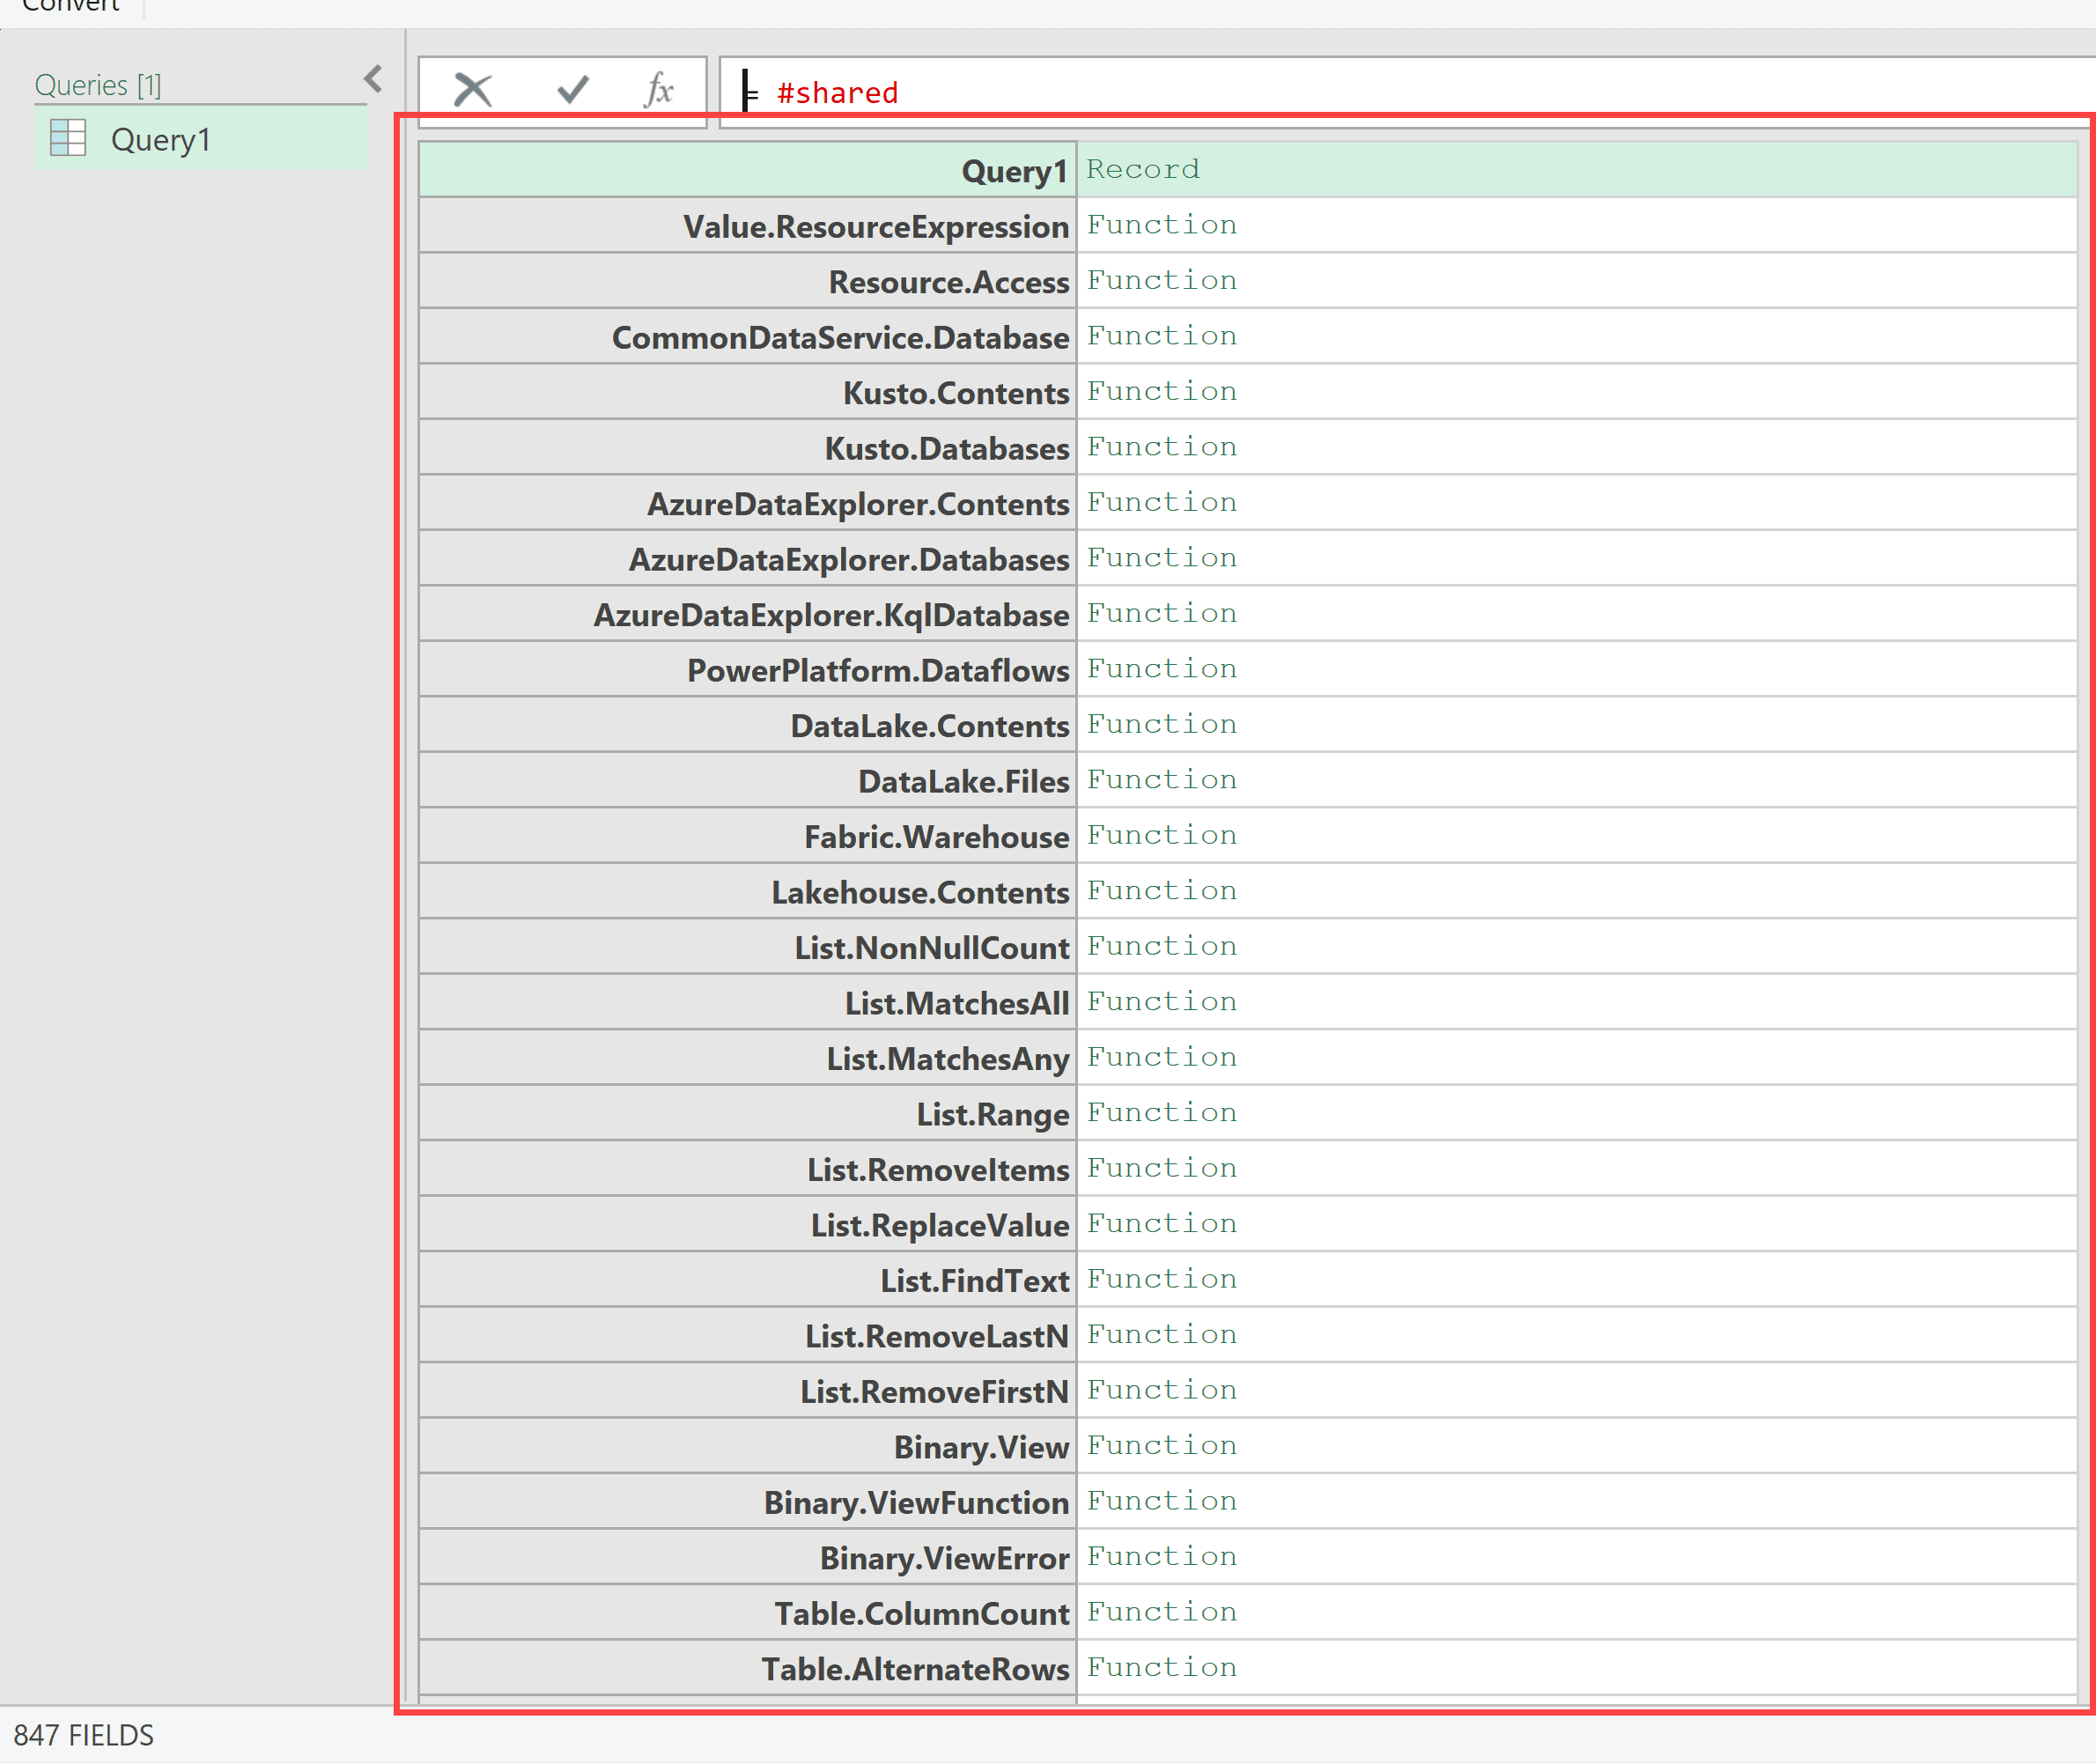The image size is (2096, 1764).
Task: Open the Function link for Table.ColumnCount
Action: point(1162,1612)
